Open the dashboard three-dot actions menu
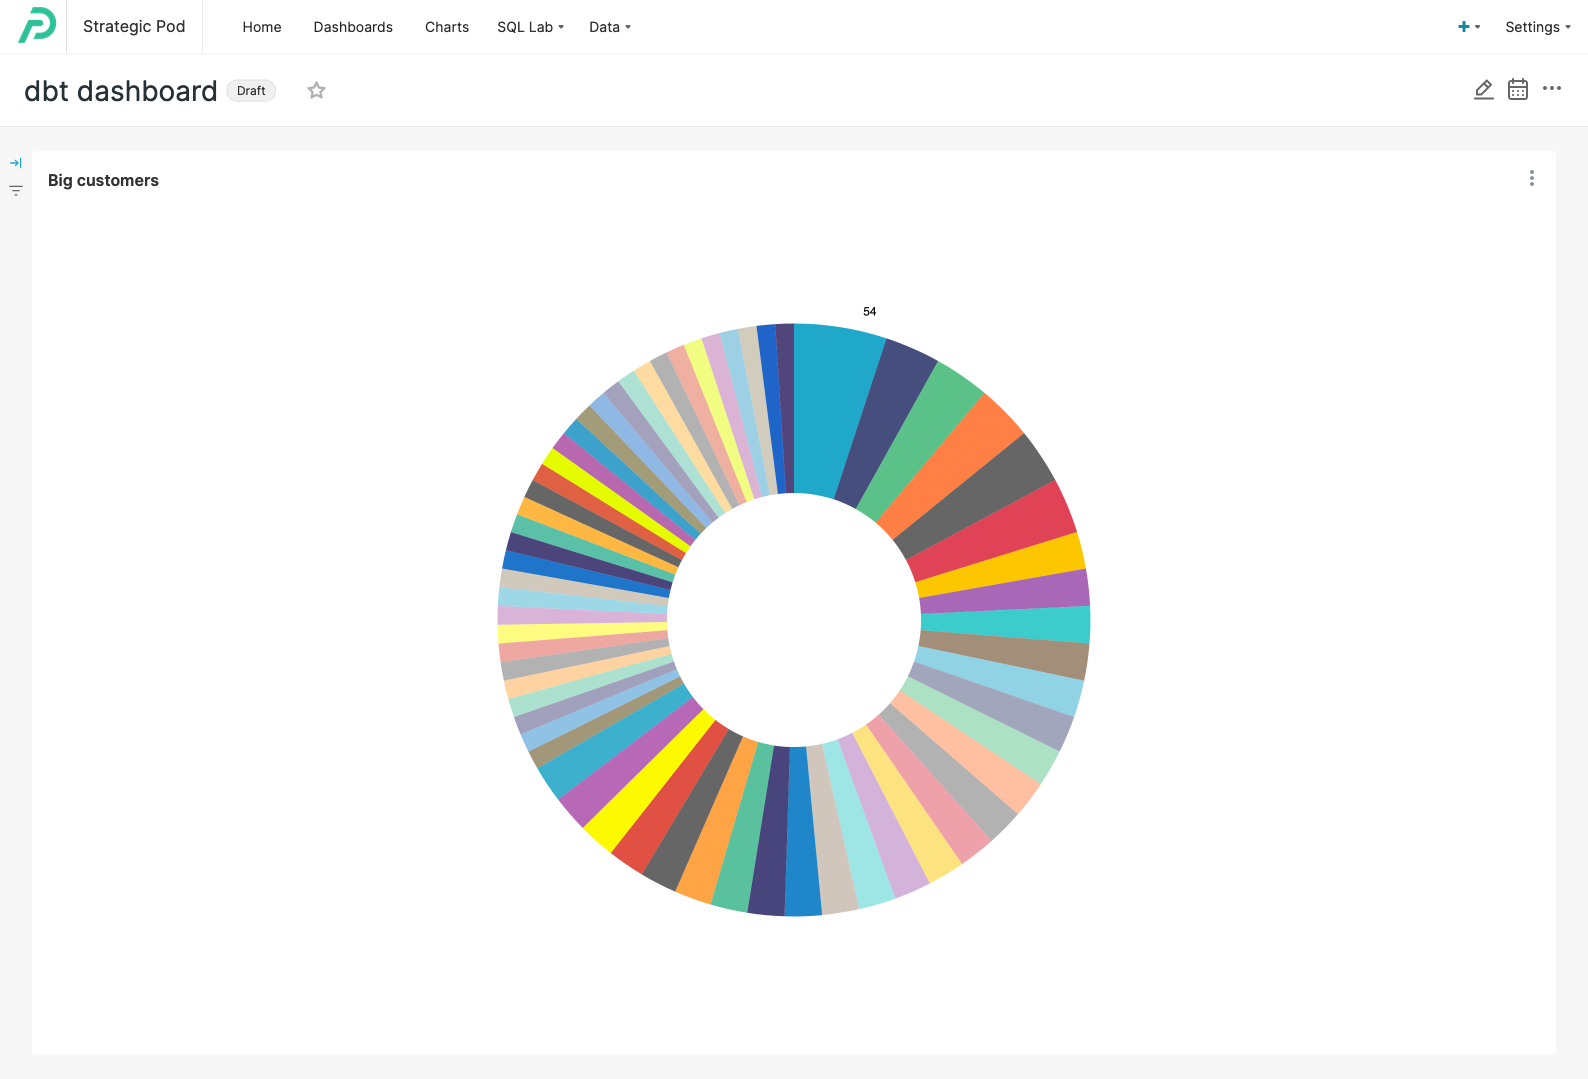The width and height of the screenshot is (1588, 1079). tap(1551, 89)
